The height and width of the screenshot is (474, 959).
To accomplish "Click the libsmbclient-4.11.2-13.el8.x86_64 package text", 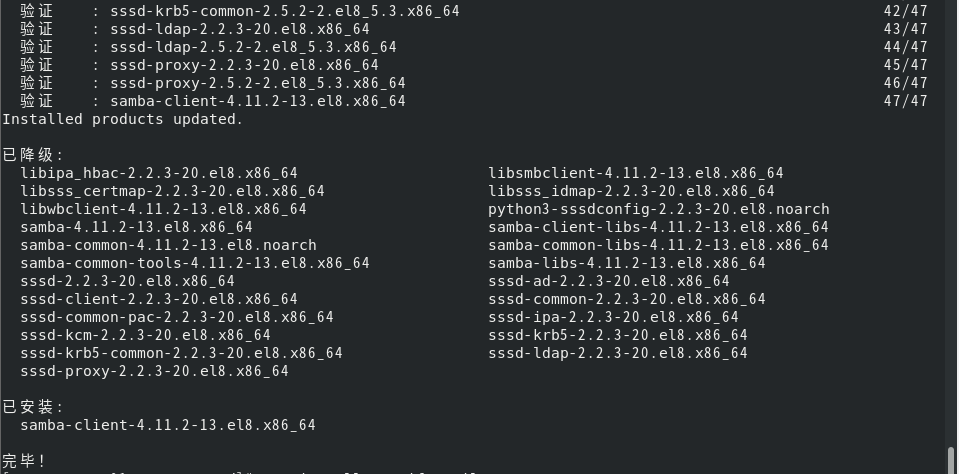I will tap(635, 173).
